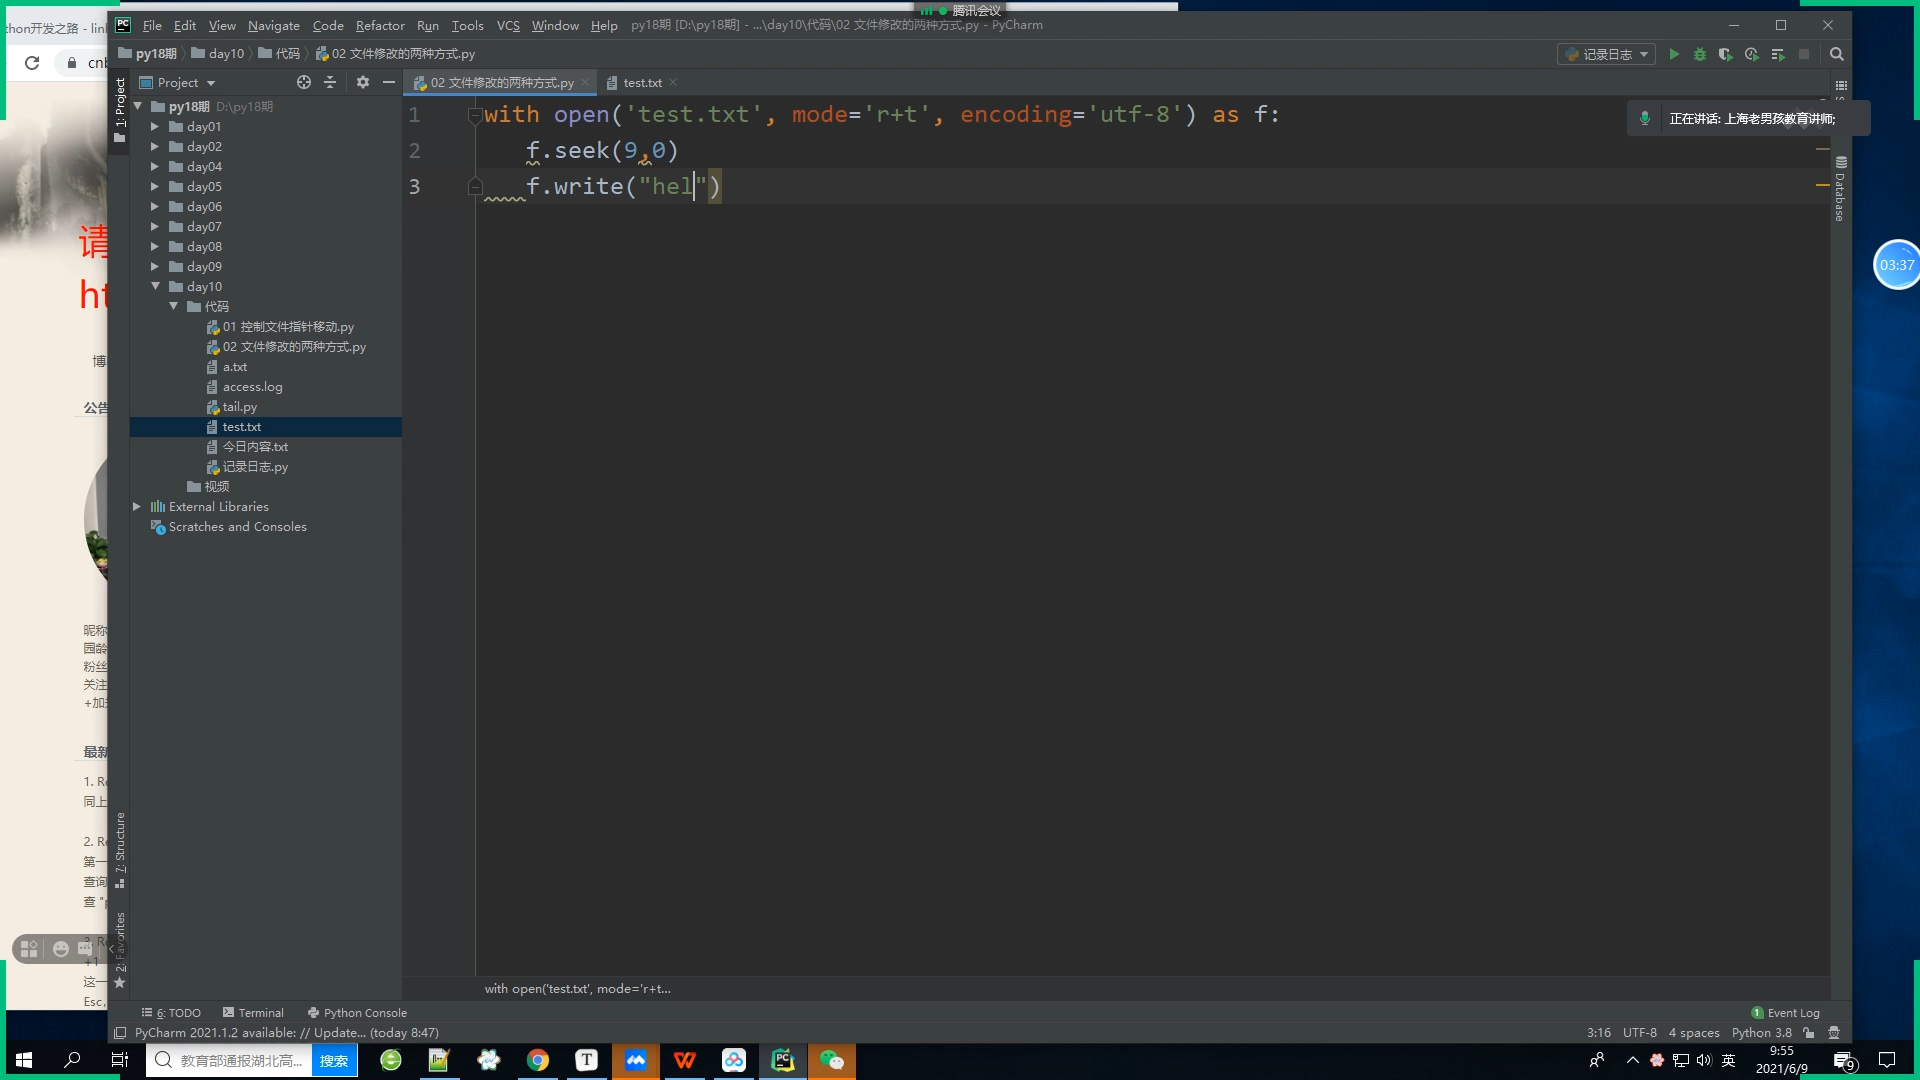Collapse the day10 folder
This screenshot has width=1920, height=1080.
point(155,287)
